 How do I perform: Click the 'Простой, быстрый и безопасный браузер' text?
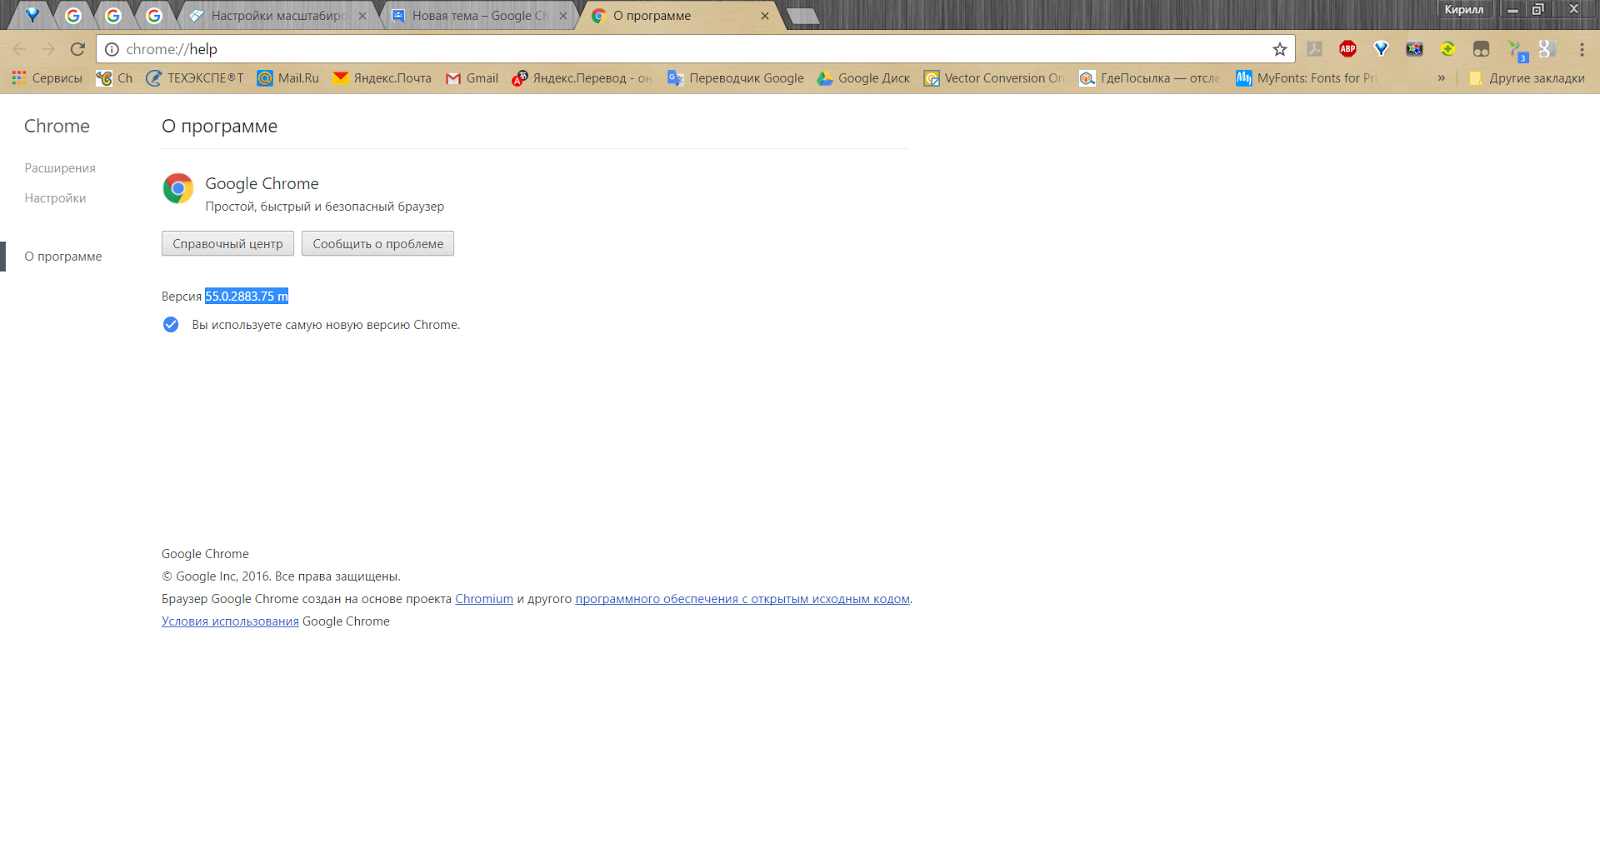325,207
